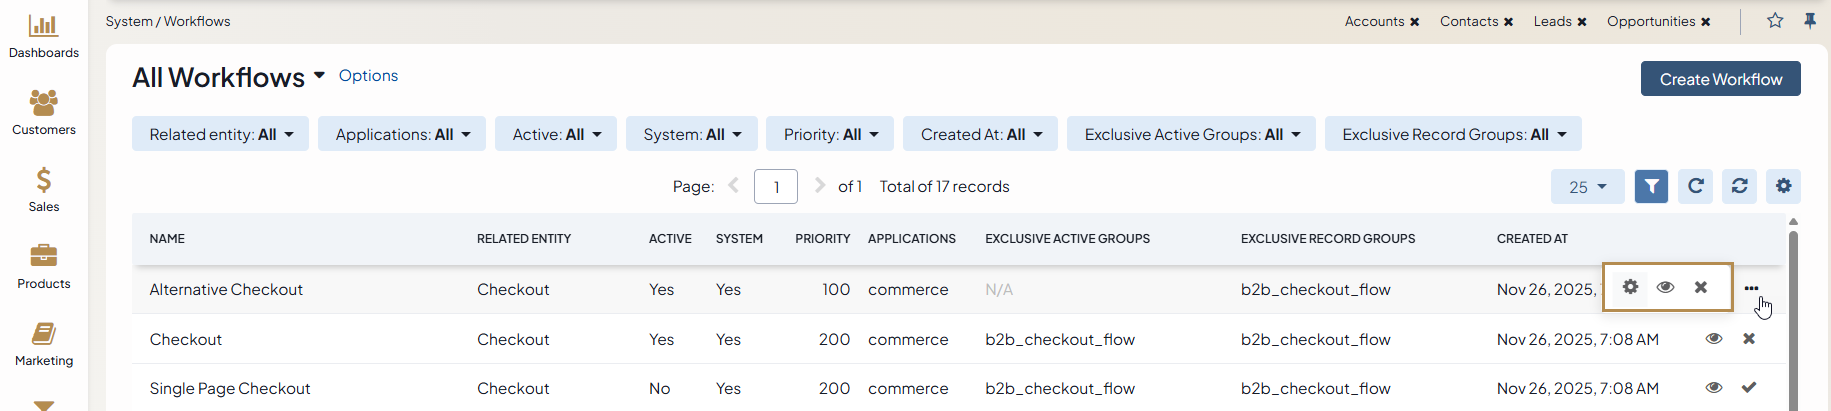Open the Customers sidebar section
The height and width of the screenshot is (411, 1831).
click(x=43, y=112)
